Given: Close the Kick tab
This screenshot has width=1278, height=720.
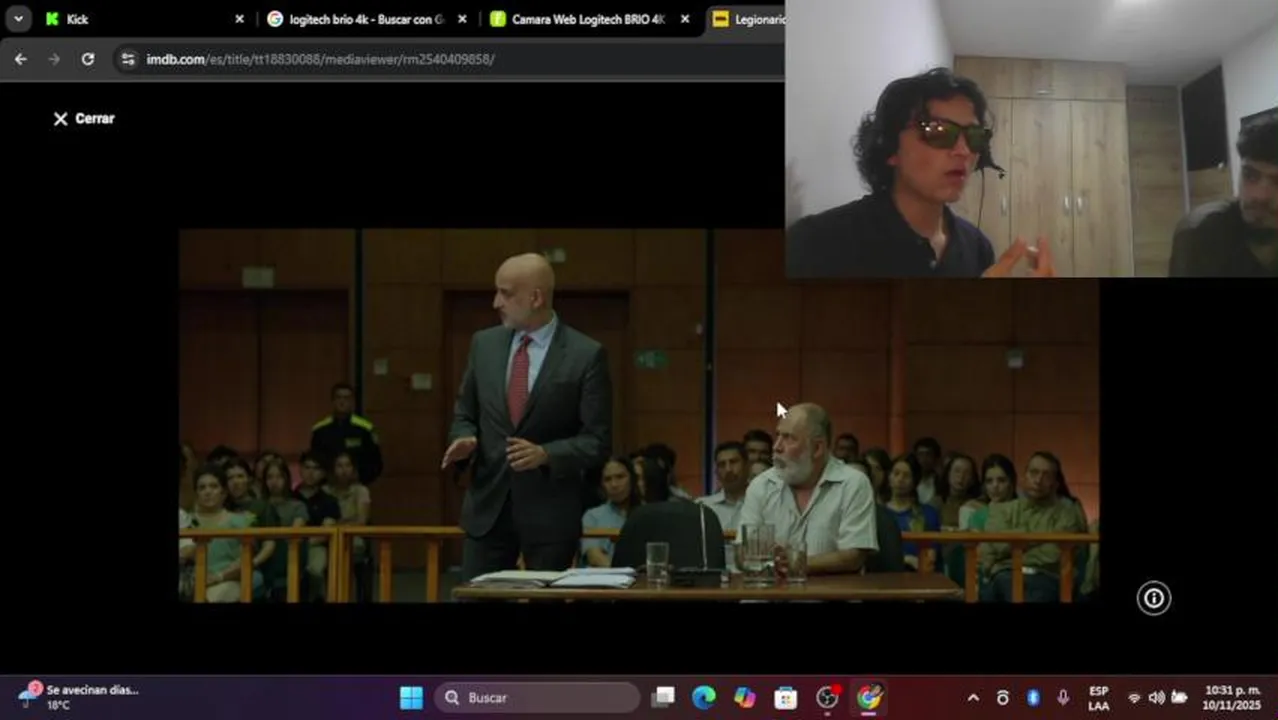Looking at the screenshot, I should pos(239,19).
